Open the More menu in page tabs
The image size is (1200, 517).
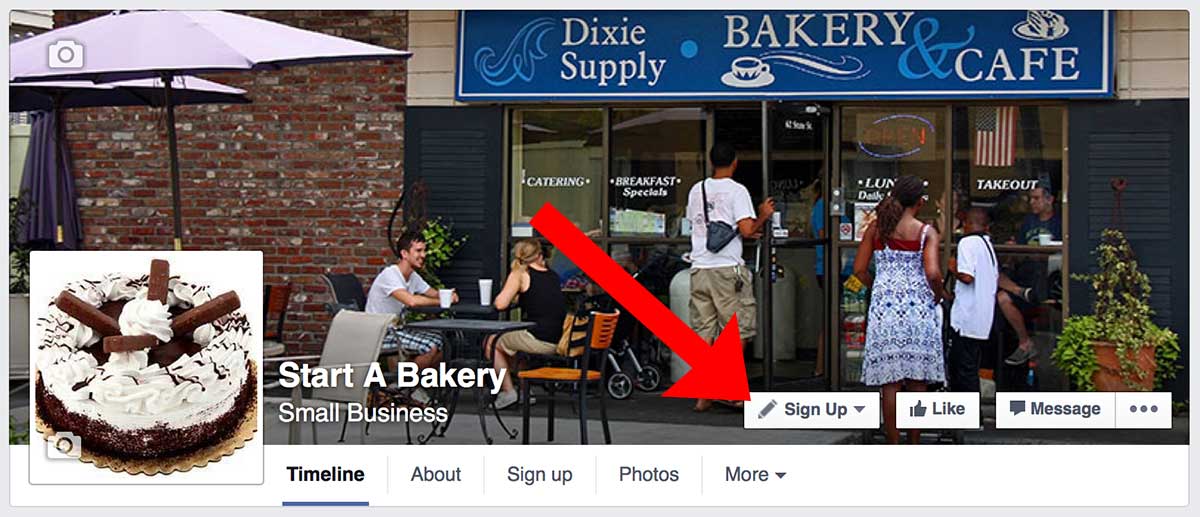[x=755, y=475]
